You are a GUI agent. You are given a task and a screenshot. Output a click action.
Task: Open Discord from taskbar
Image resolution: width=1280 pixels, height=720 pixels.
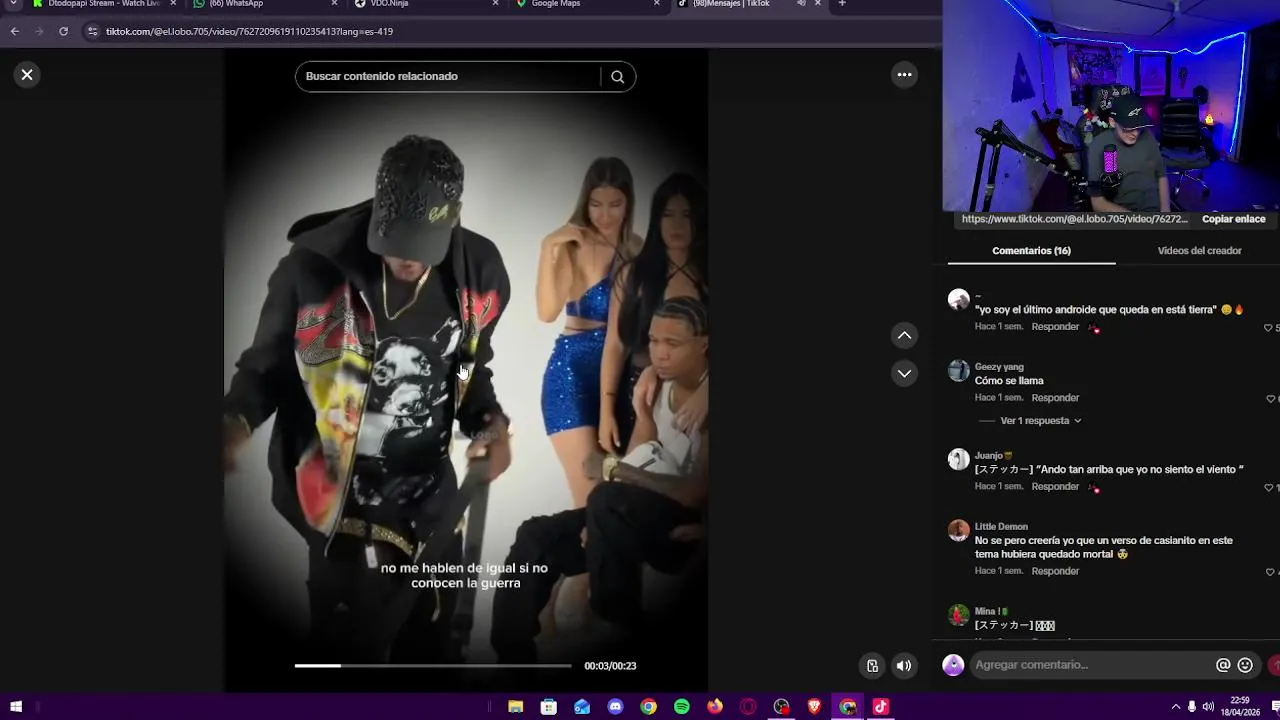(615, 707)
